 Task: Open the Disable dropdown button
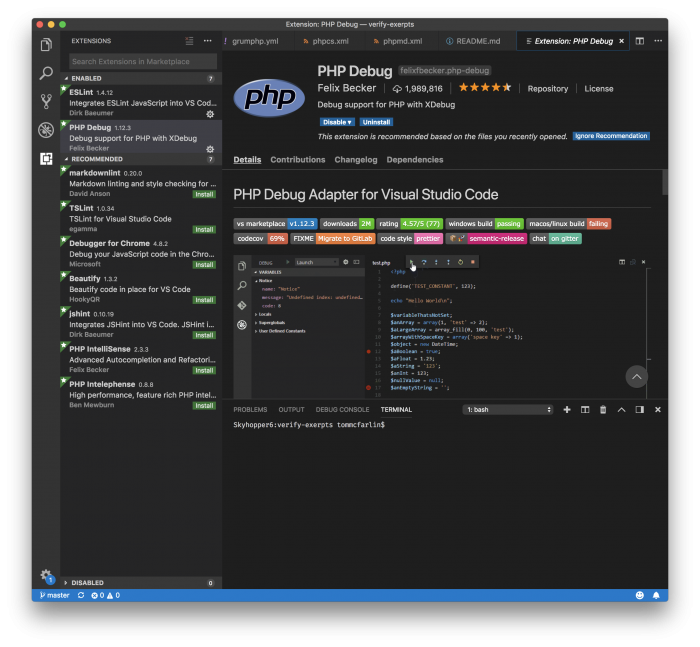[337, 122]
